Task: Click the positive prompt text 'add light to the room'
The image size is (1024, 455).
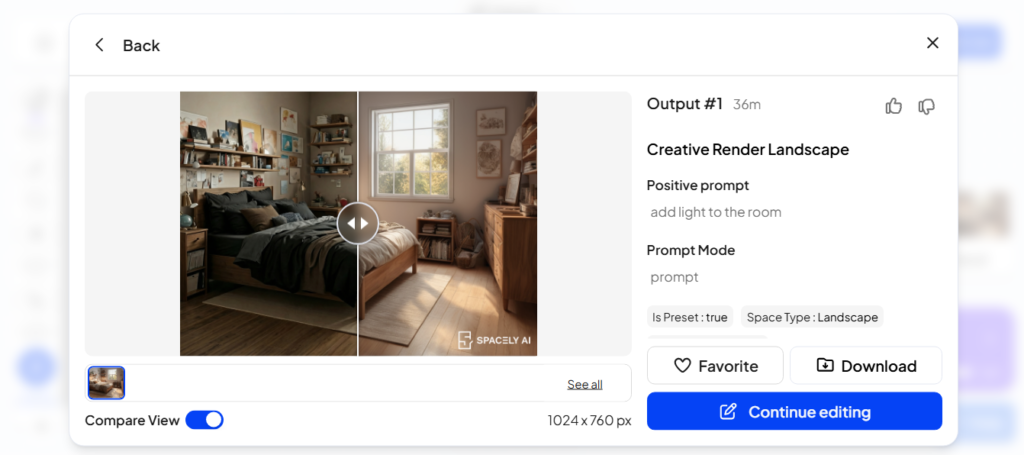Action: pos(715,212)
